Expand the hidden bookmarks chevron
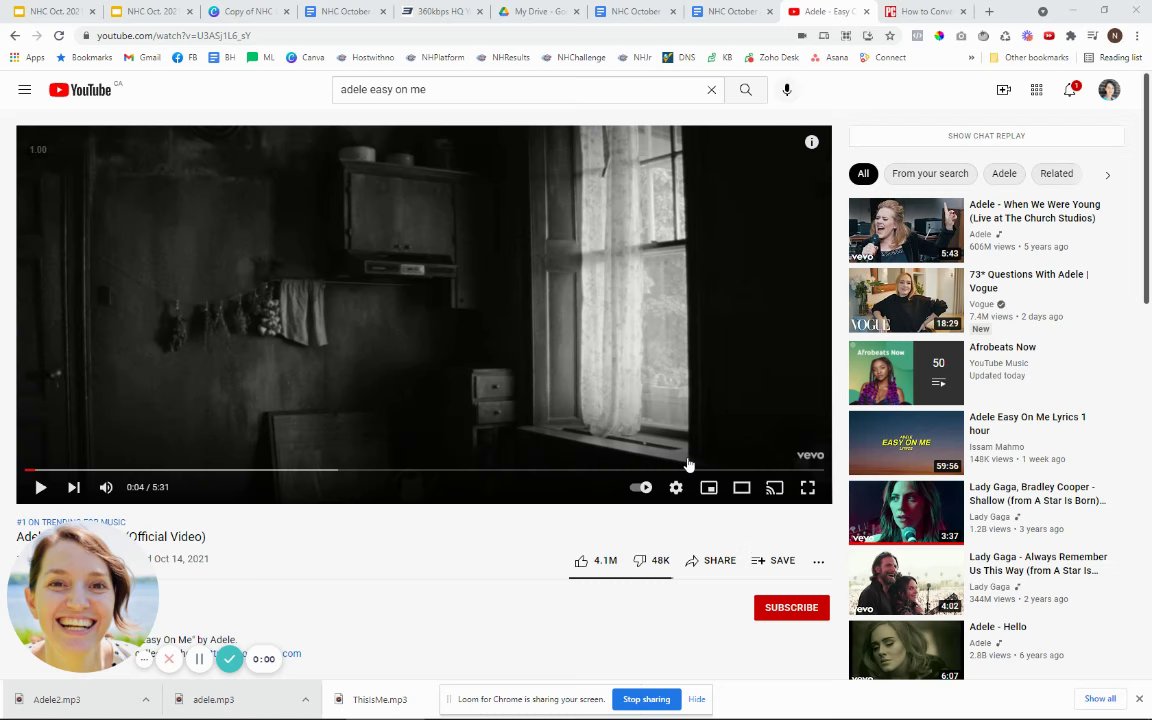The width and height of the screenshot is (1152, 720). pos(971,57)
